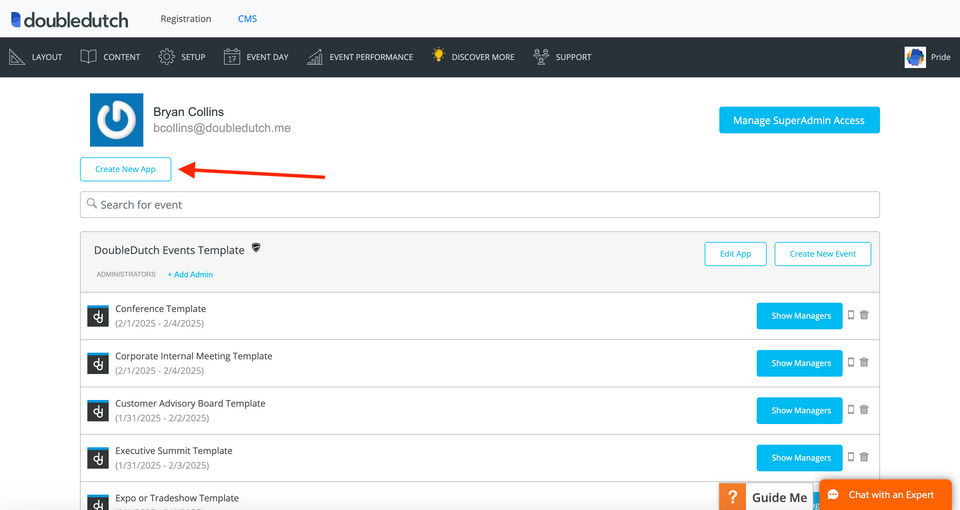Click phone icon for Executive Summit Template

(850, 456)
